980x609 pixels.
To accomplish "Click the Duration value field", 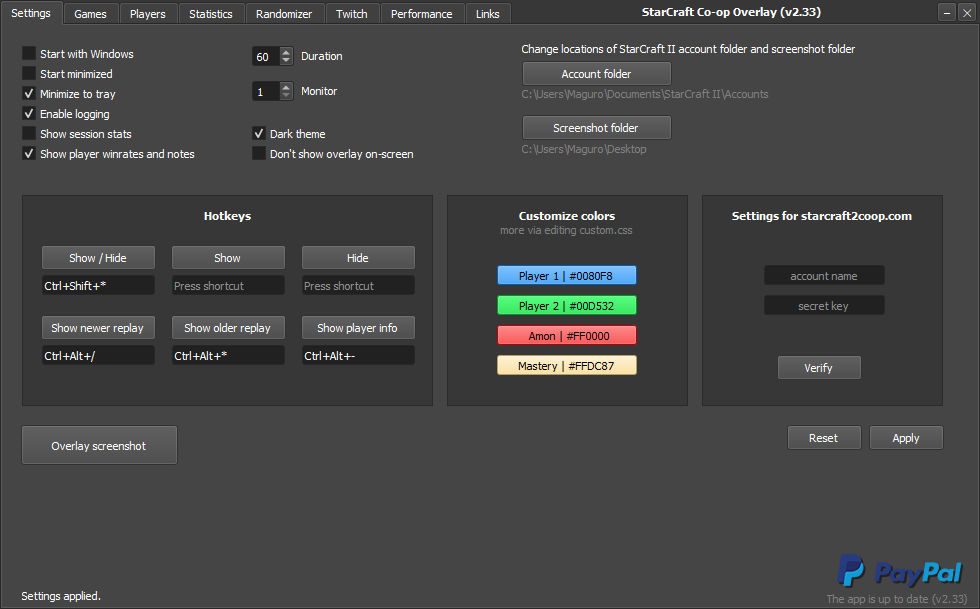I will point(266,56).
